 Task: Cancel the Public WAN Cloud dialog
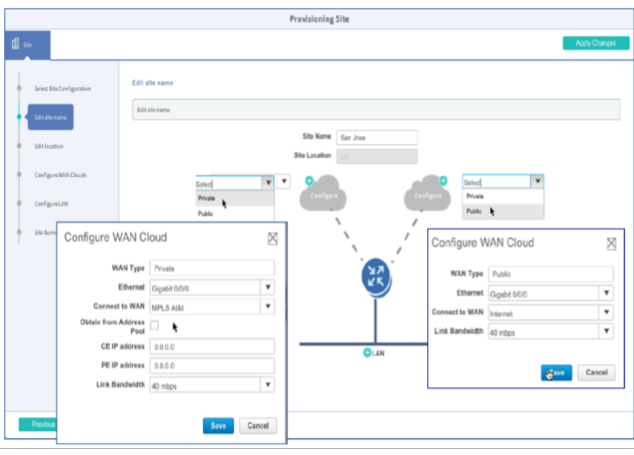point(594,372)
